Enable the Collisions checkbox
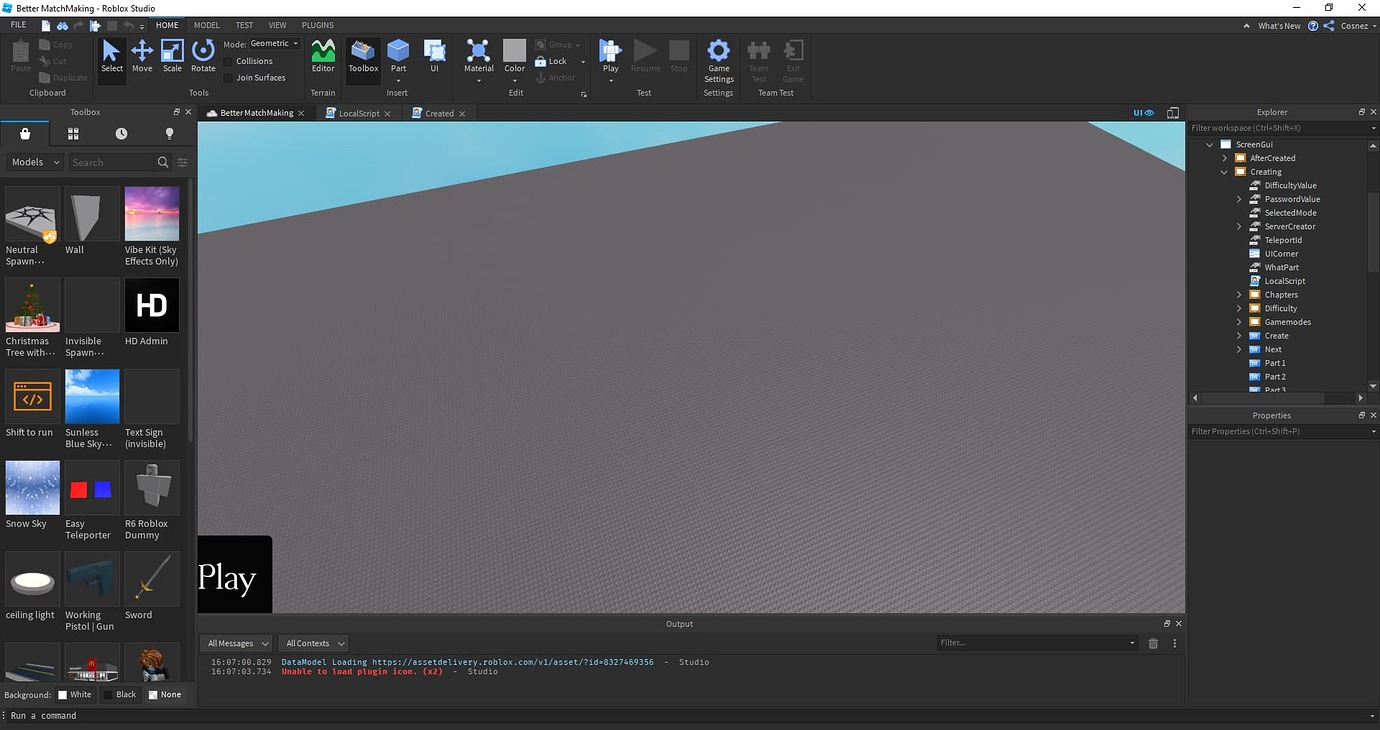1380x730 pixels. pyautogui.click(x=229, y=61)
